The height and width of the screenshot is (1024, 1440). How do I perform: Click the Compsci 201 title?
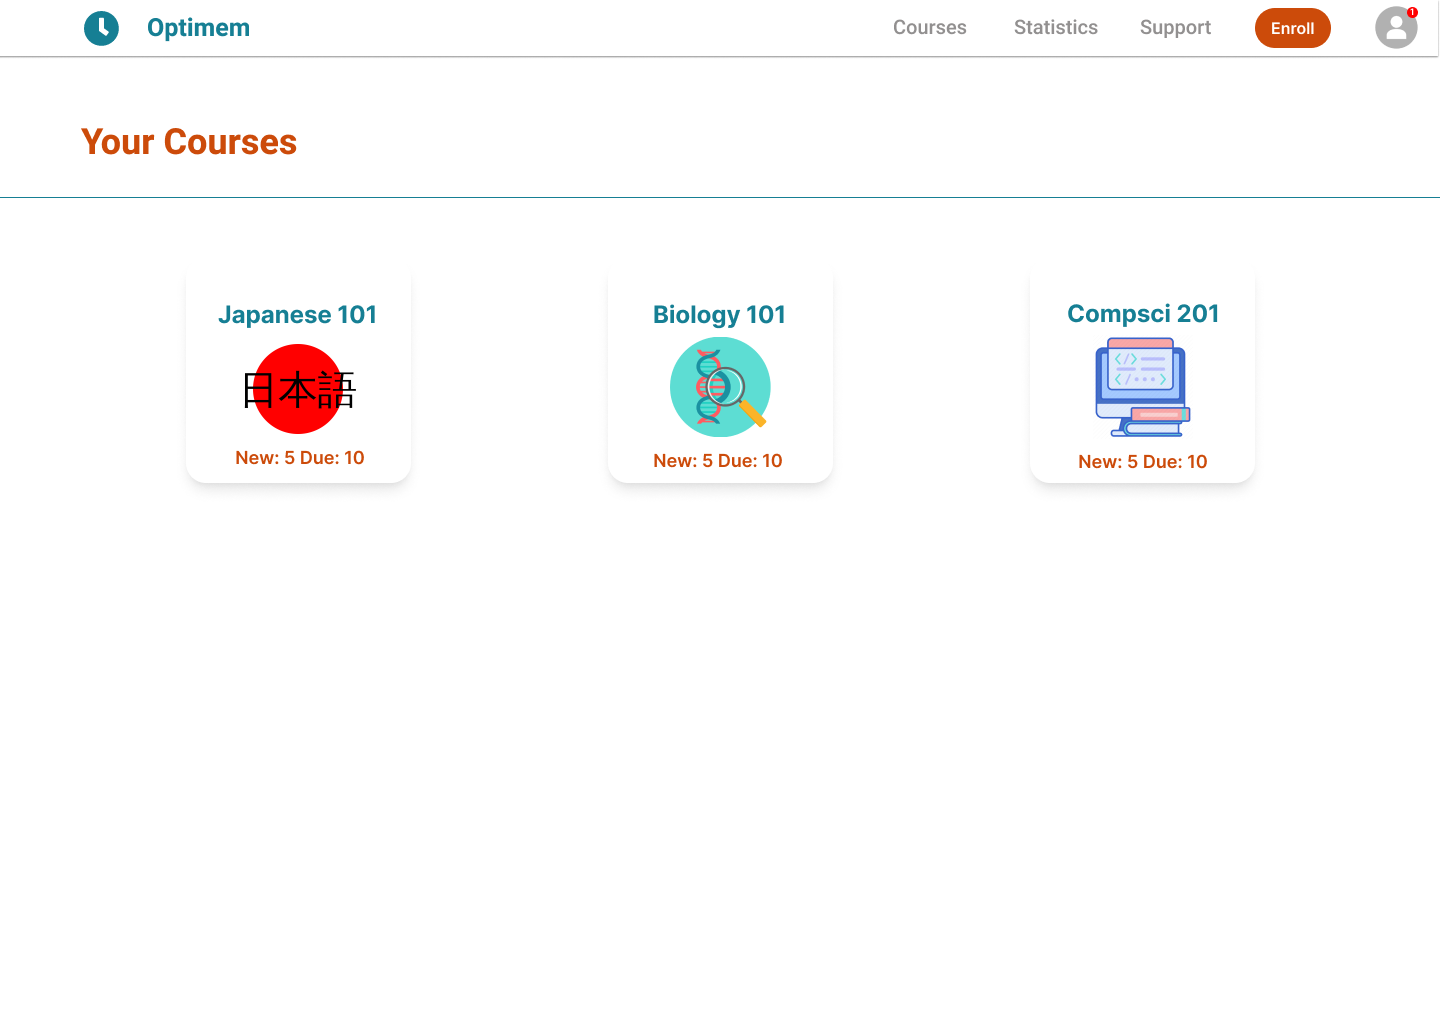click(x=1142, y=313)
